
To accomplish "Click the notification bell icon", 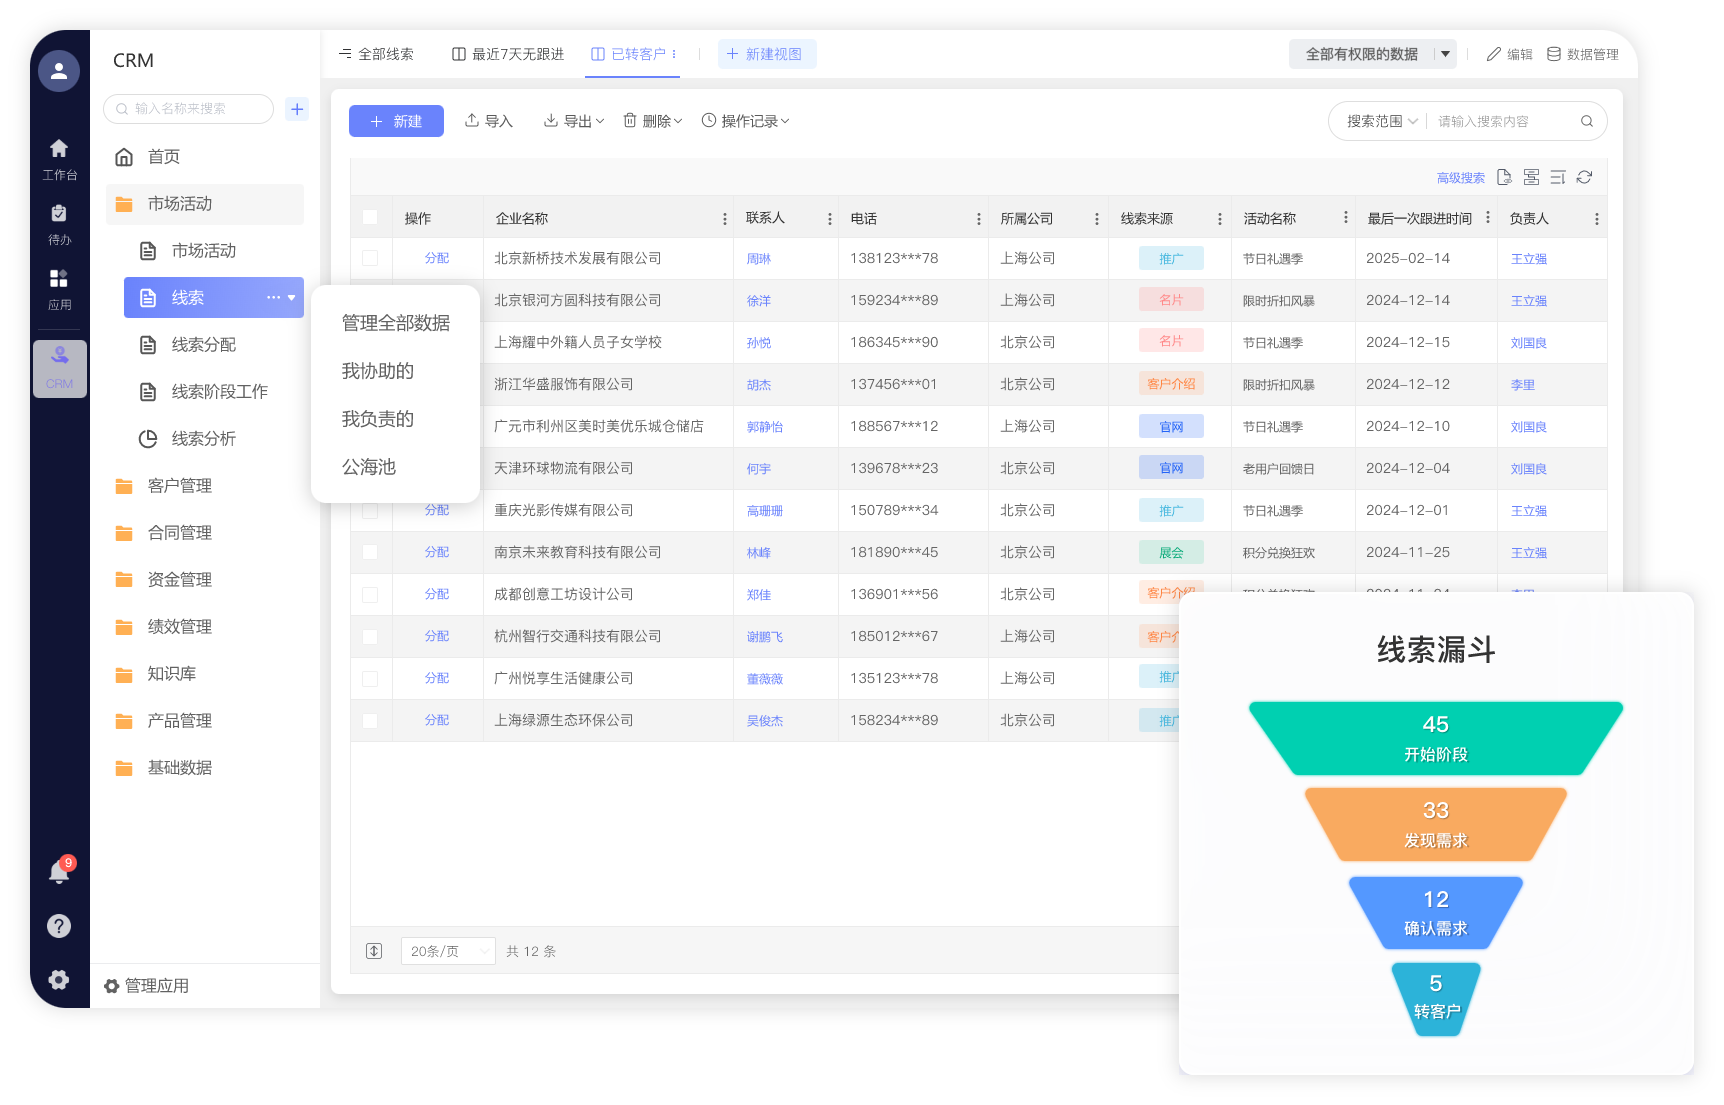I will tap(59, 872).
